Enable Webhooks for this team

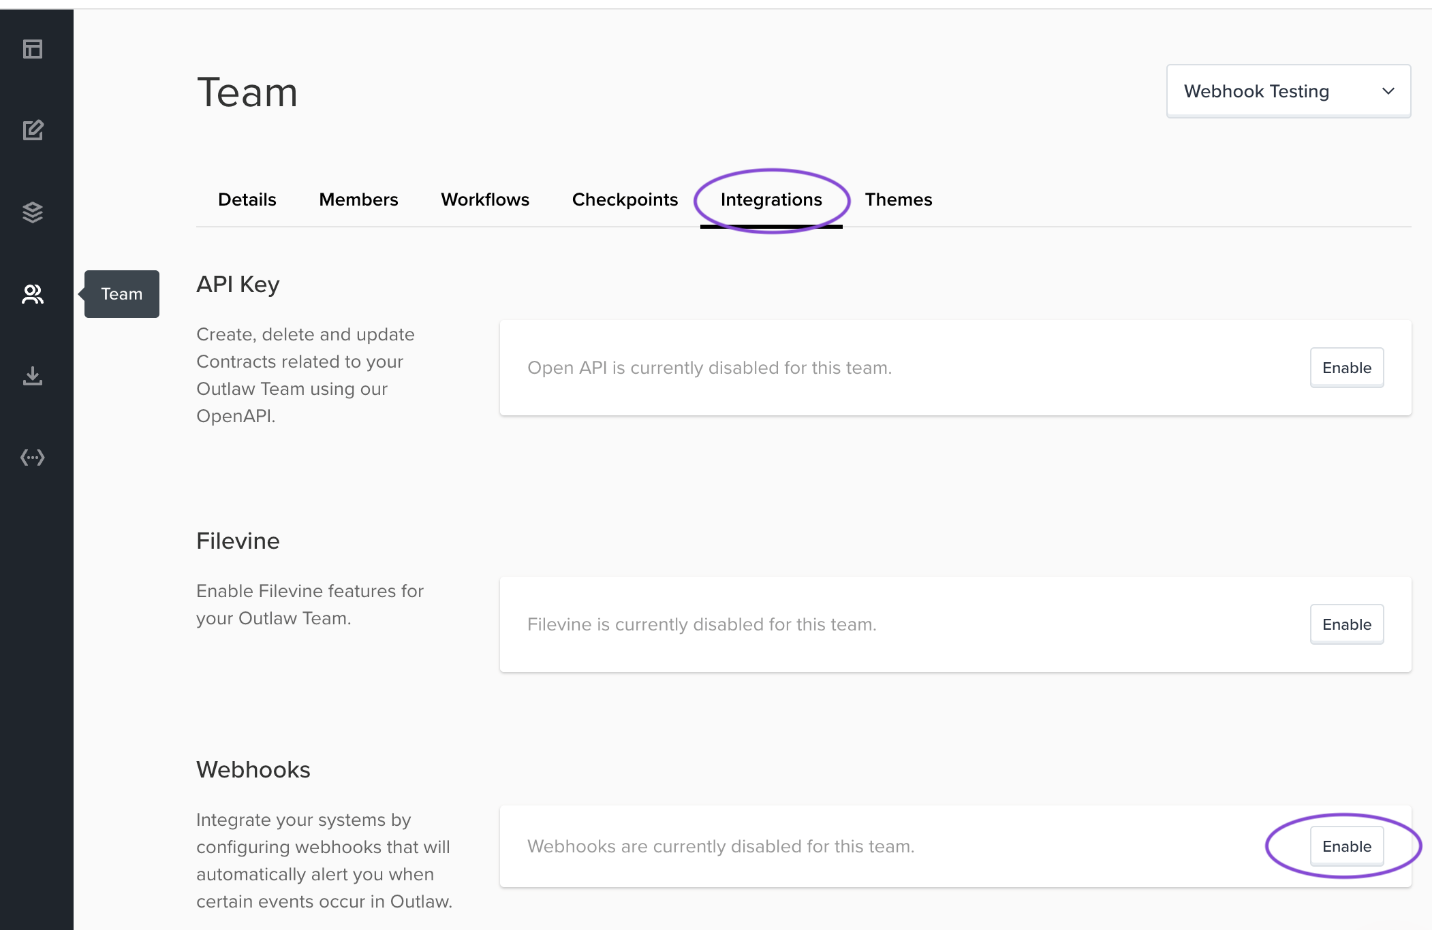click(x=1346, y=847)
